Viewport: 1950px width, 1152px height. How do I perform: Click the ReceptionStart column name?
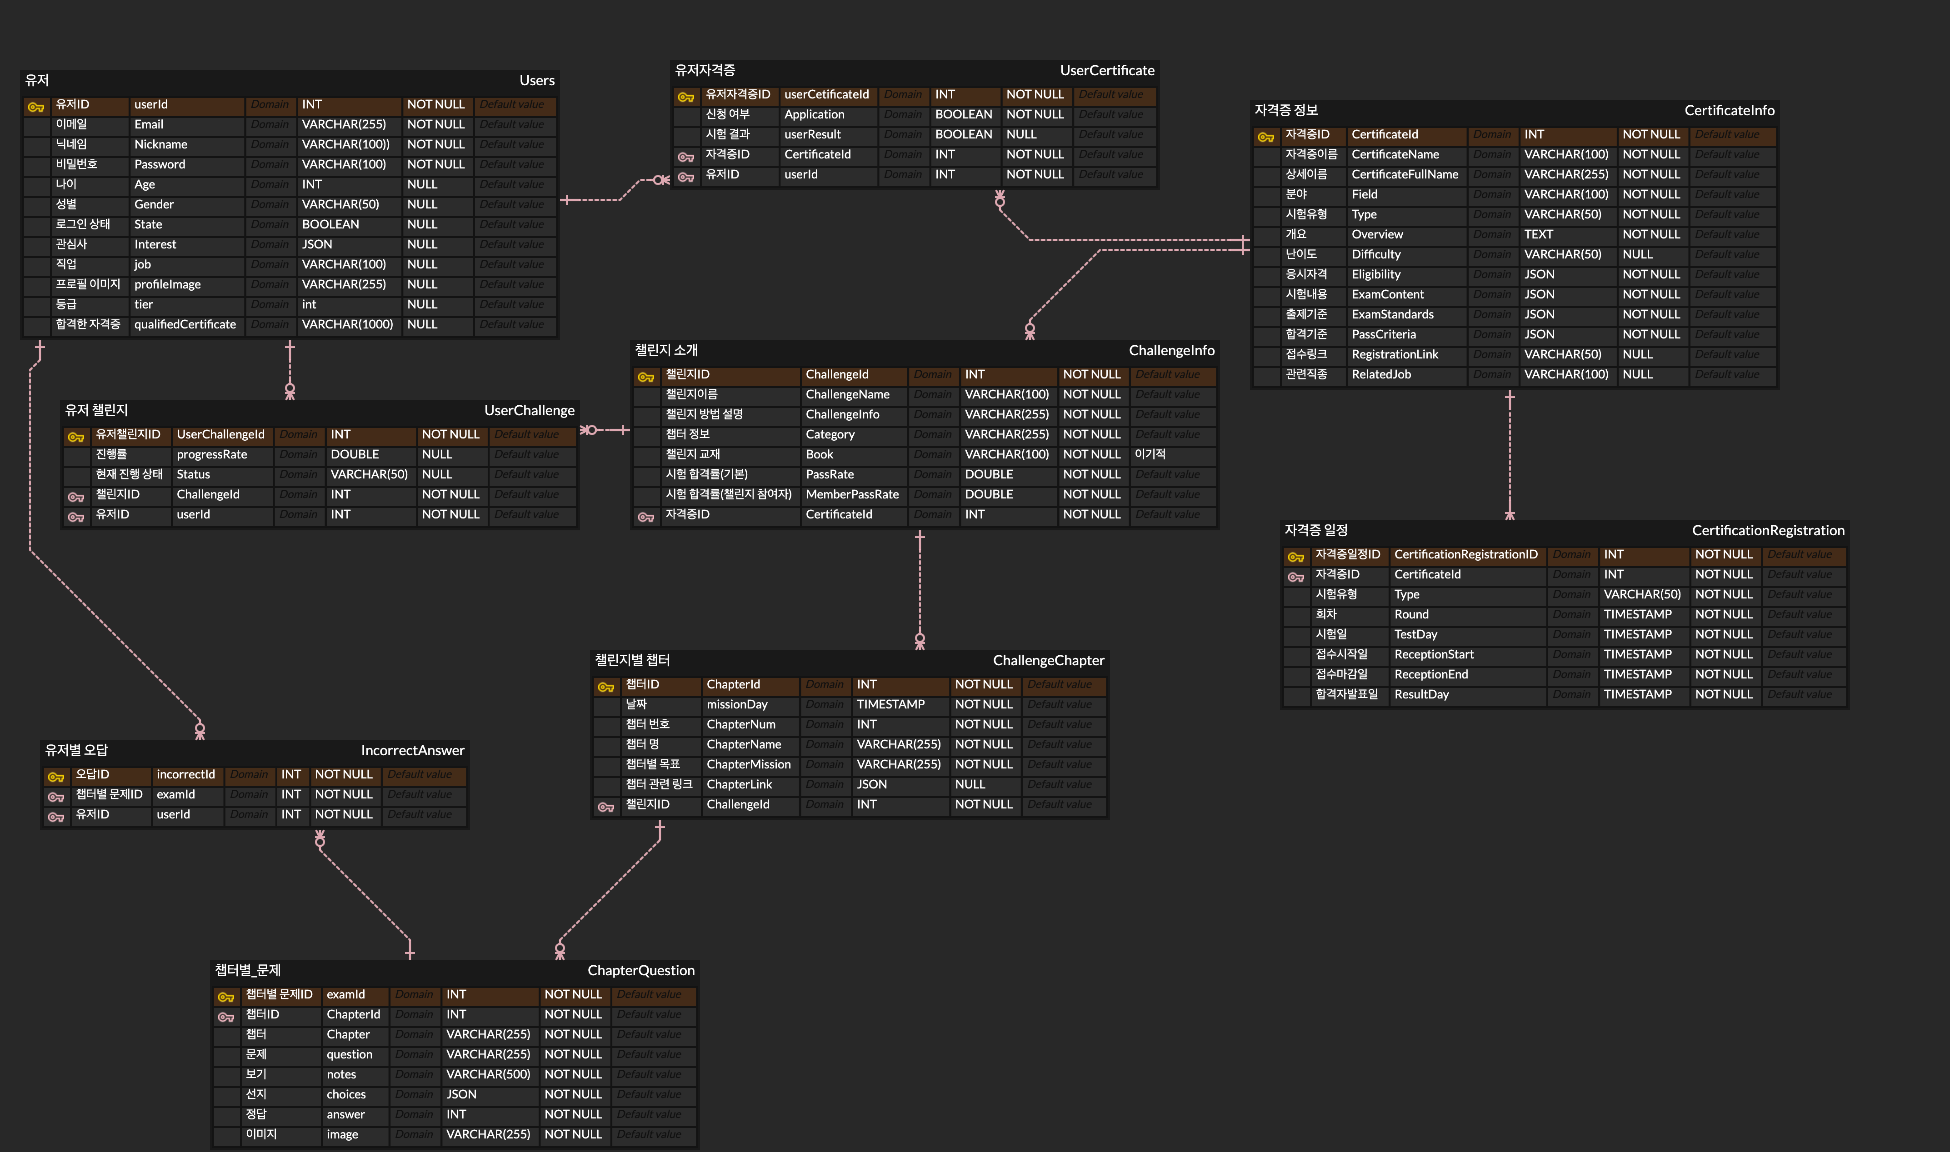pos(1434,654)
